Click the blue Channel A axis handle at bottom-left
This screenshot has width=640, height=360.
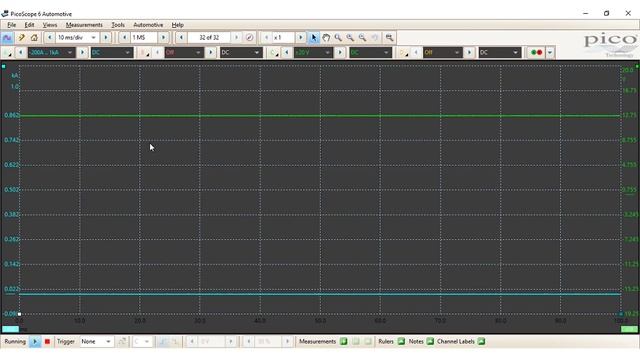[11, 329]
